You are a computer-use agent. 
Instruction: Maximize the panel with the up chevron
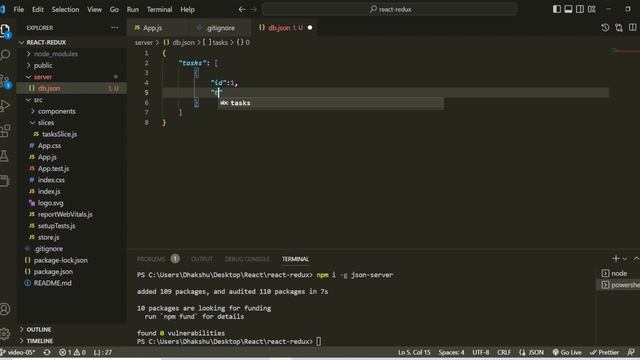point(636,259)
